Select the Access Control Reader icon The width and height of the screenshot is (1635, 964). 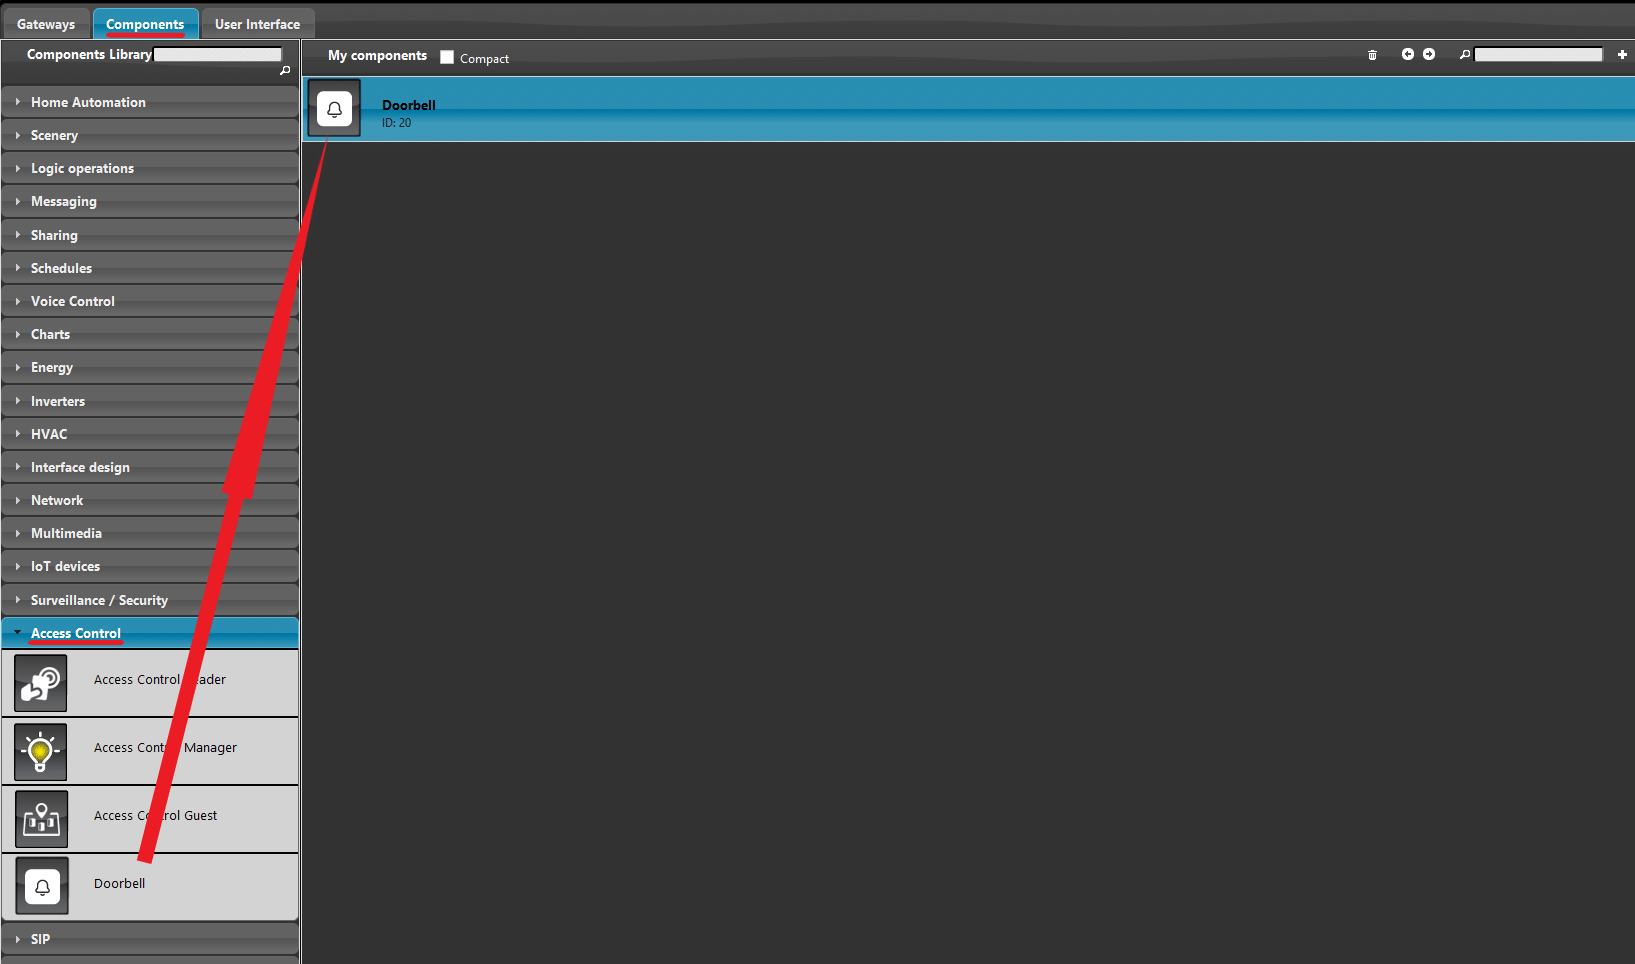click(x=41, y=683)
